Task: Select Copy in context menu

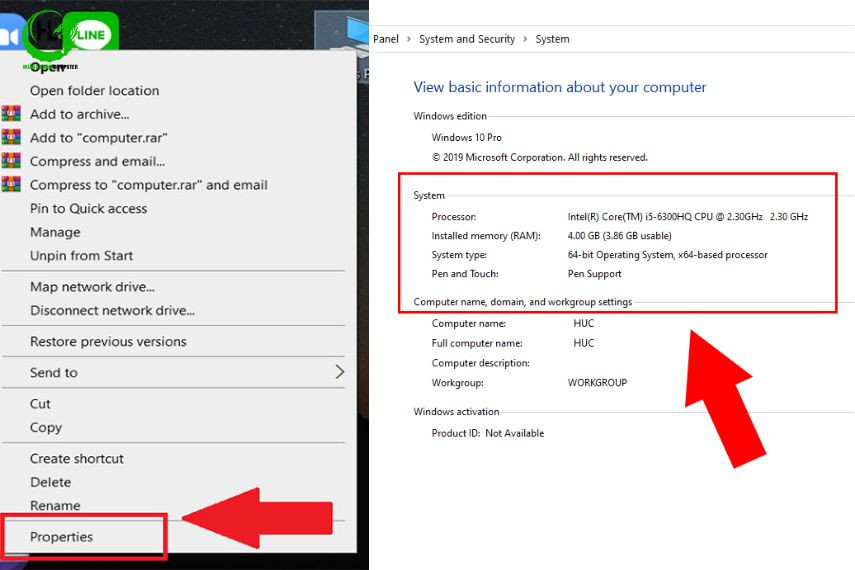Action: coord(46,428)
